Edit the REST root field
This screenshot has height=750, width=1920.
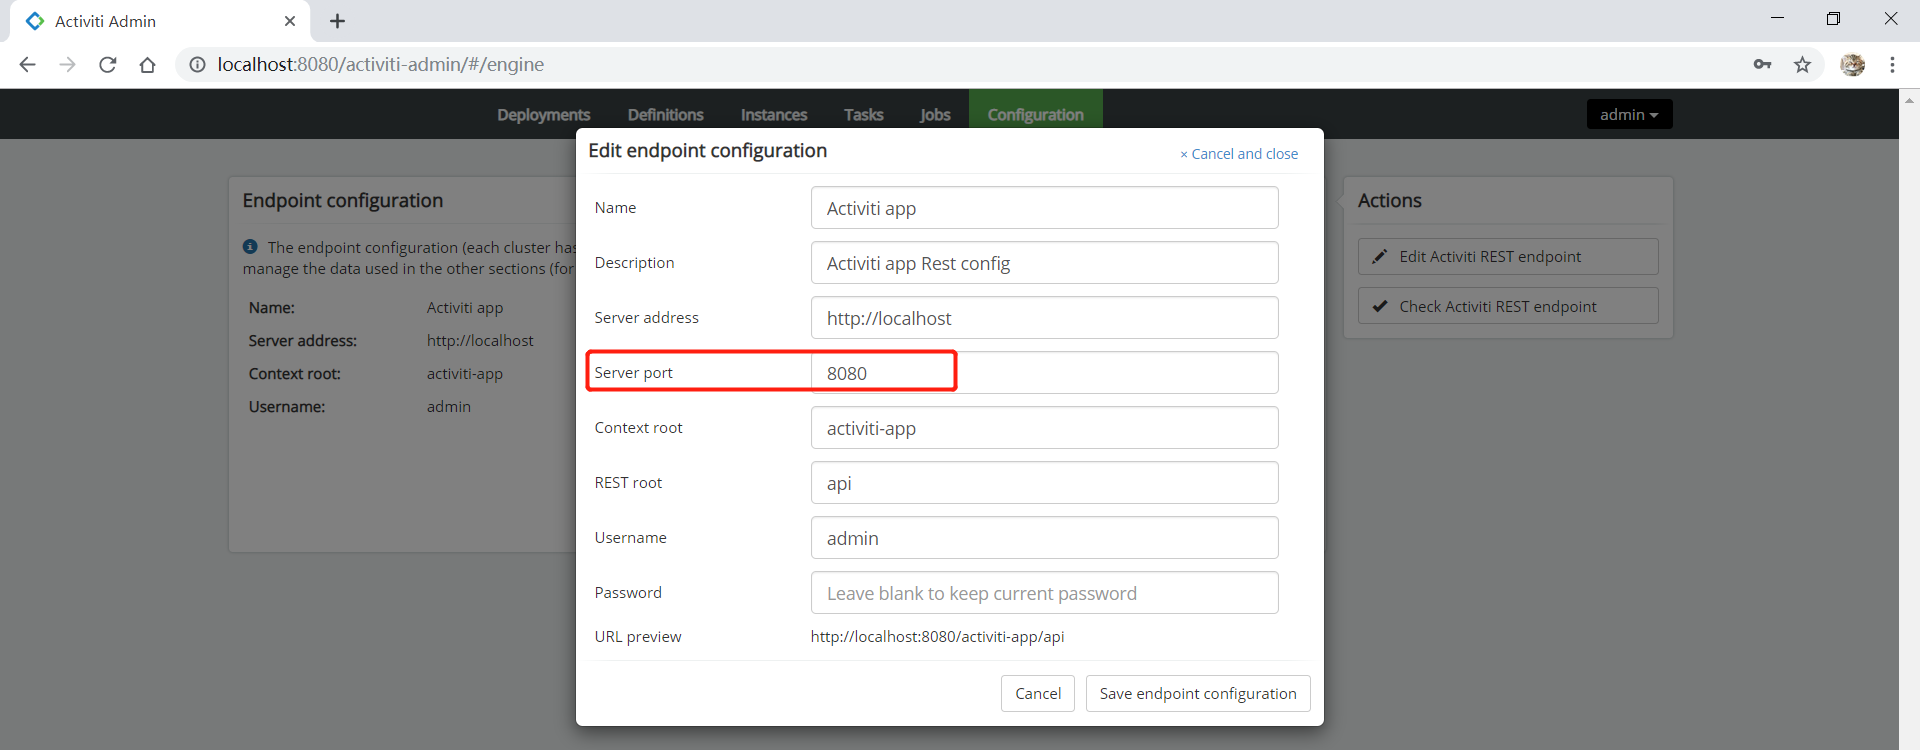1044,483
